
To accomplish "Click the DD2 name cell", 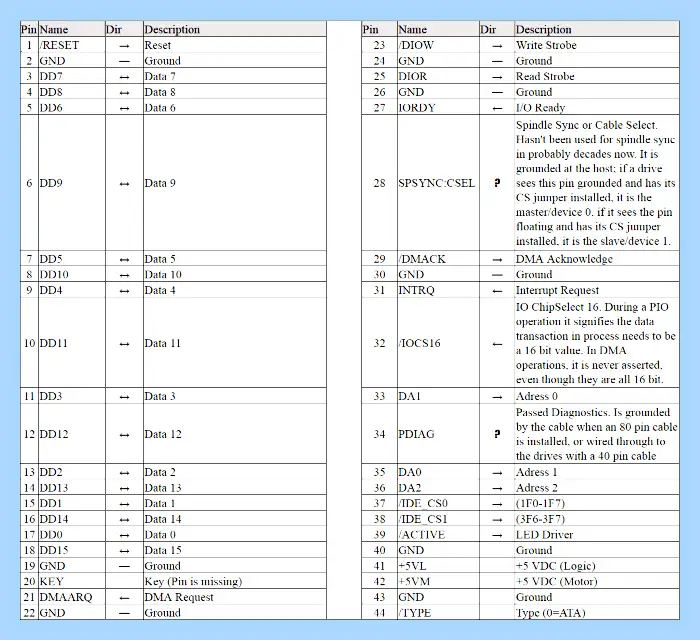I will click(72, 472).
